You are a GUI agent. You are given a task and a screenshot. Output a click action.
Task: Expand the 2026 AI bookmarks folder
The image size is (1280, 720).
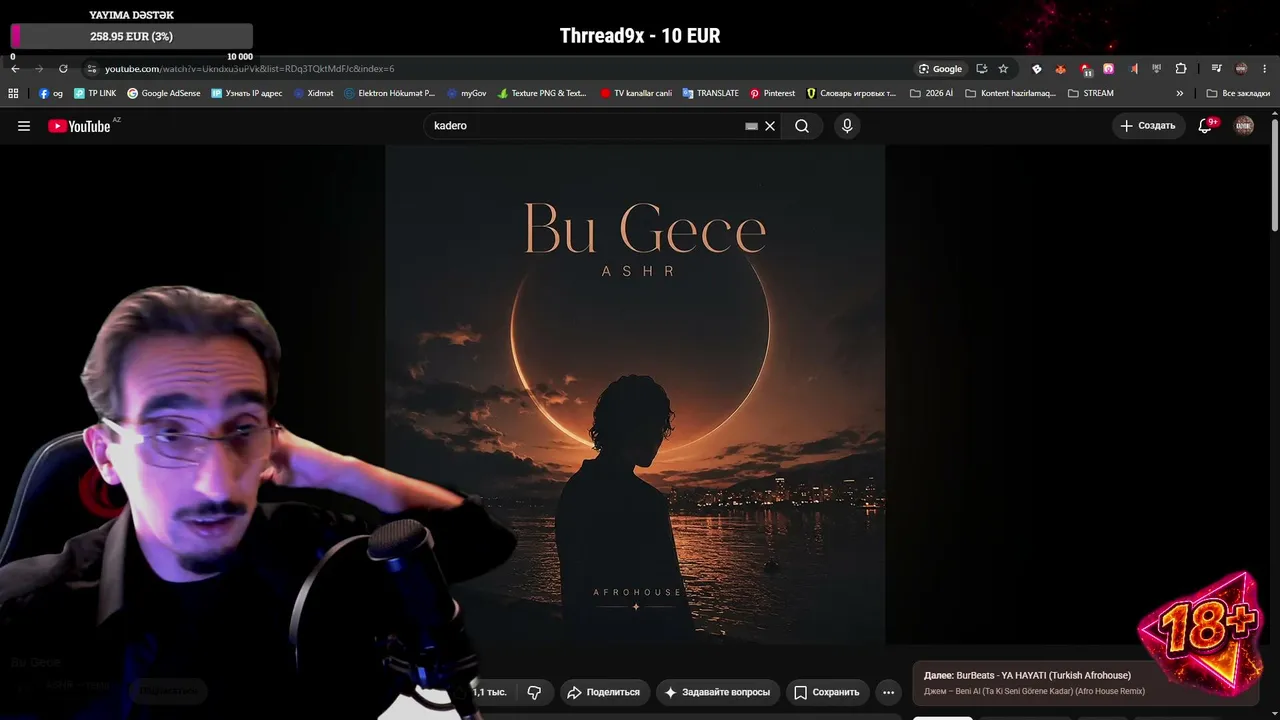[931, 93]
